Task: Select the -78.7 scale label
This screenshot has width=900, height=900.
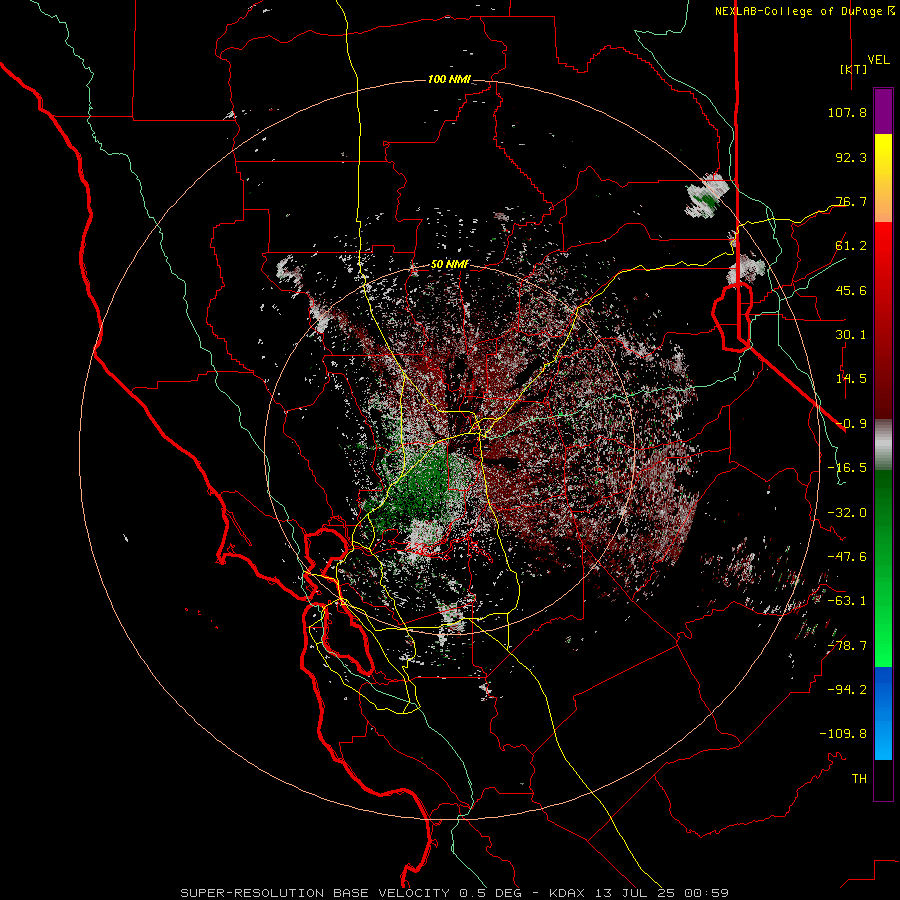Action: click(x=847, y=646)
